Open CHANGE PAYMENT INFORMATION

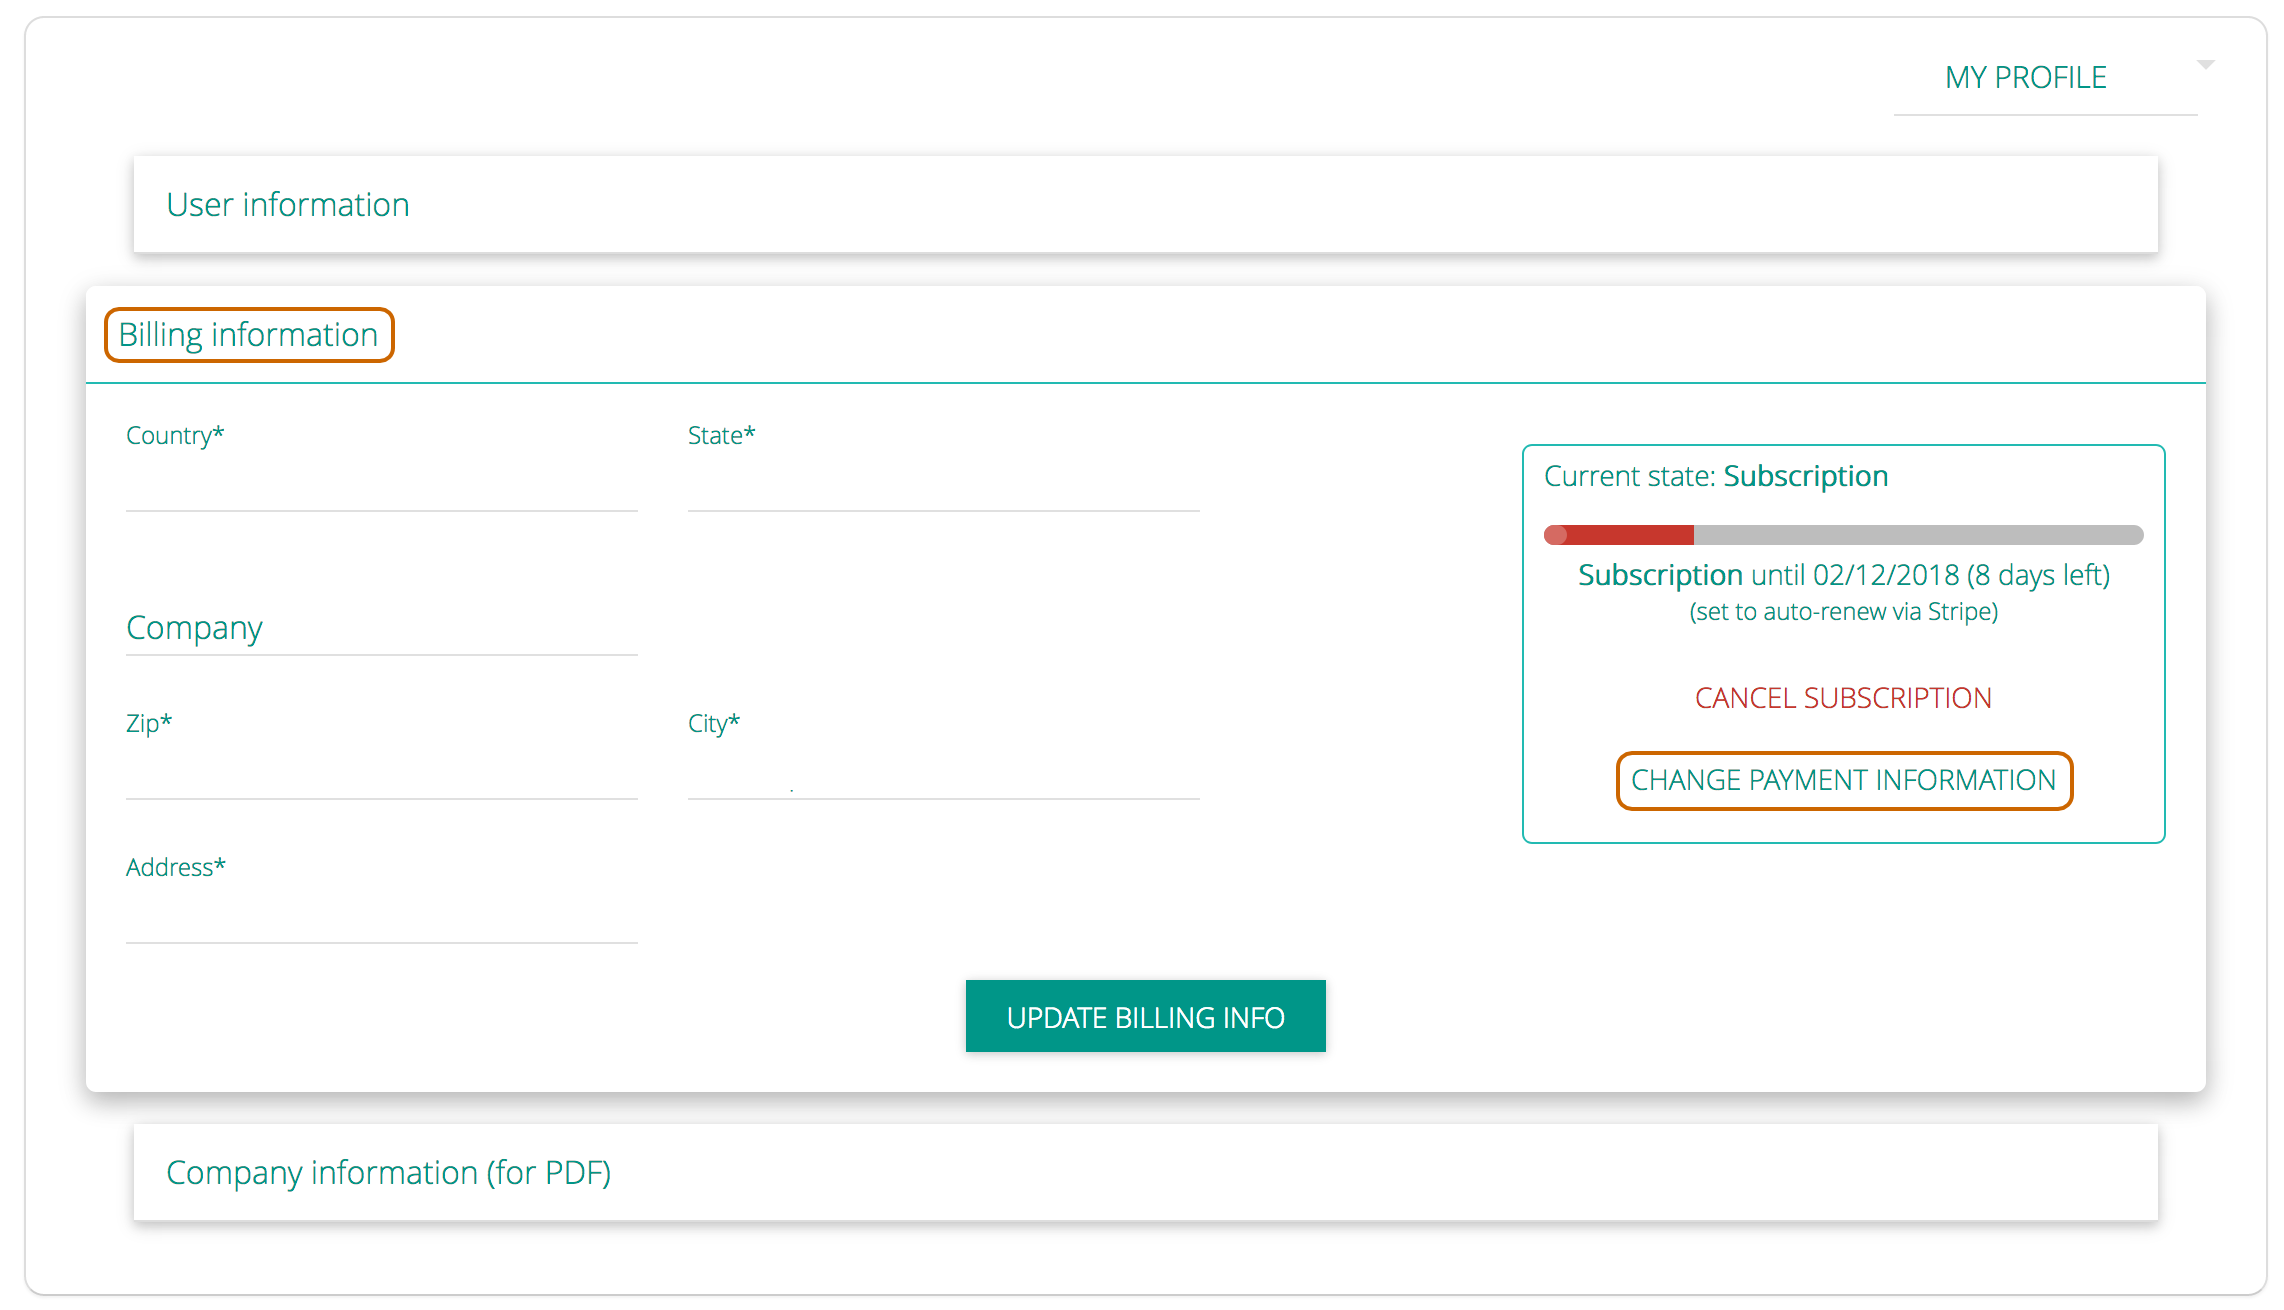1844,780
